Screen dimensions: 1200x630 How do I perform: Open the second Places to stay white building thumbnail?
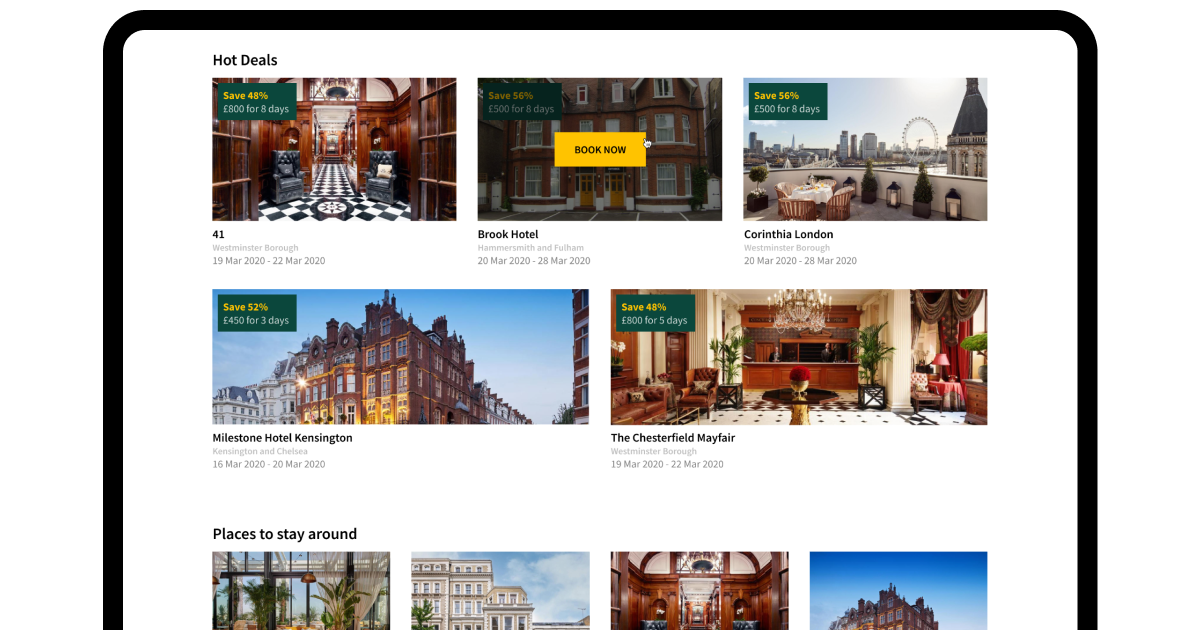pyautogui.click(x=500, y=591)
